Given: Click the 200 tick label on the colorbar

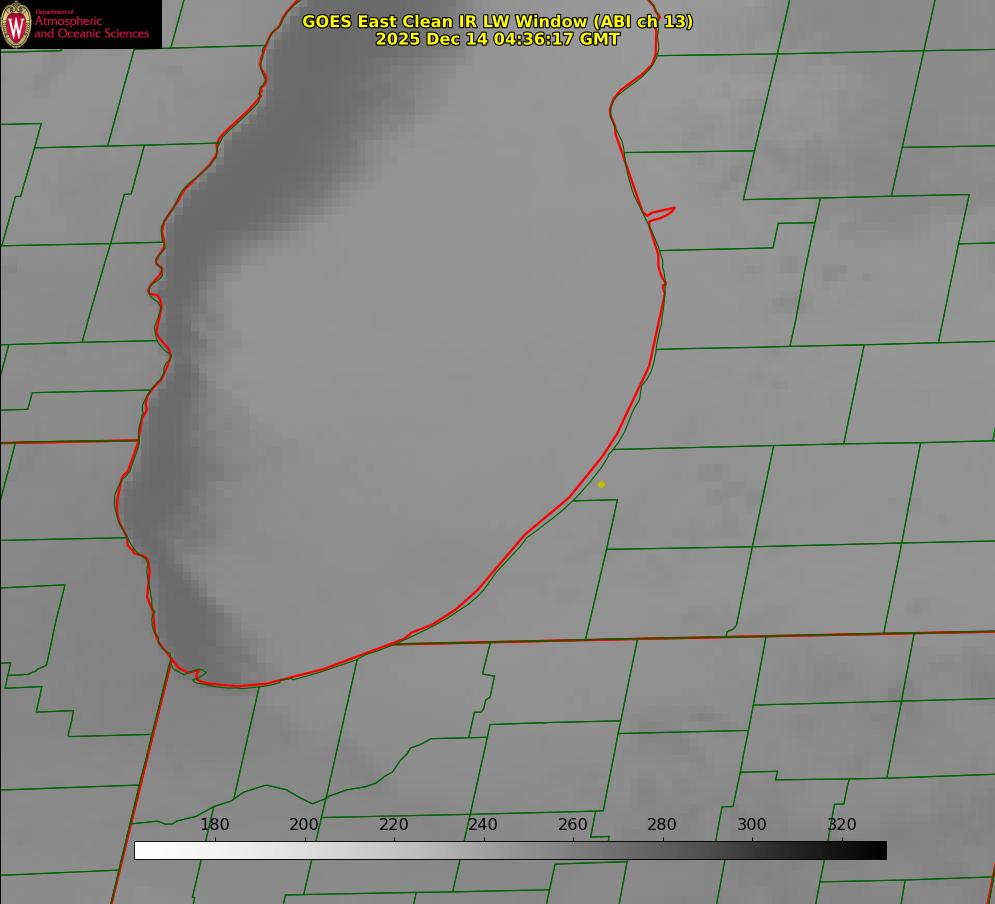Looking at the screenshot, I should pyautogui.click(x=304, y=824).
